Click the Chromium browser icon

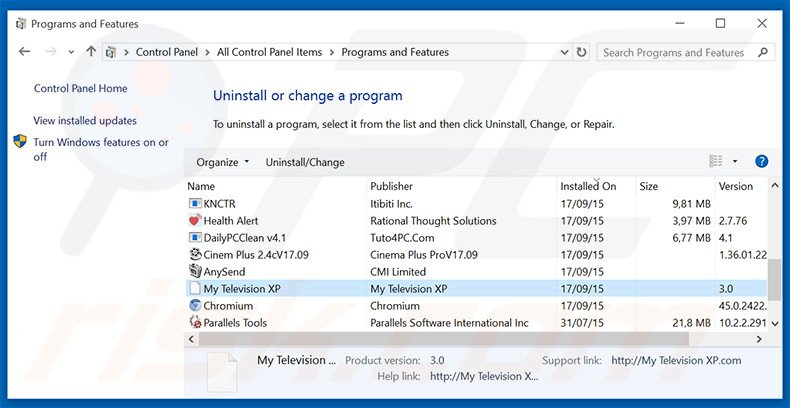pyautogui.click(x=194, y=305)
